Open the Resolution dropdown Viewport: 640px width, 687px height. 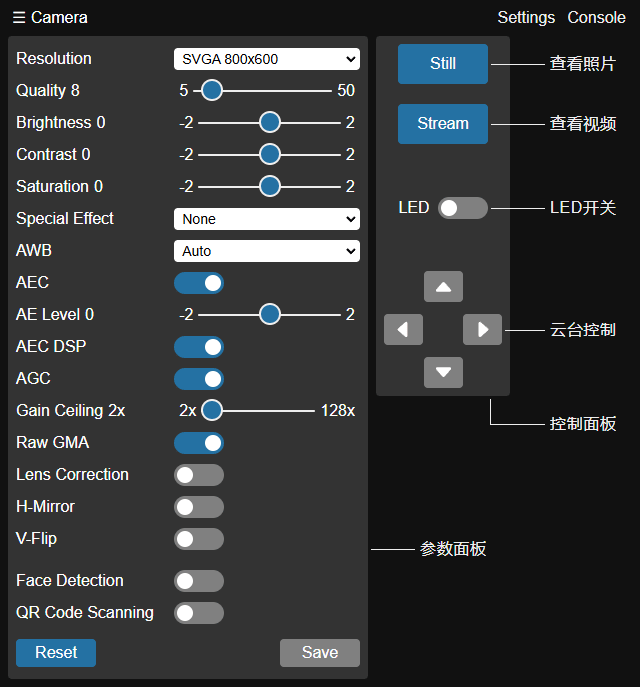click(x=266, y=59)
